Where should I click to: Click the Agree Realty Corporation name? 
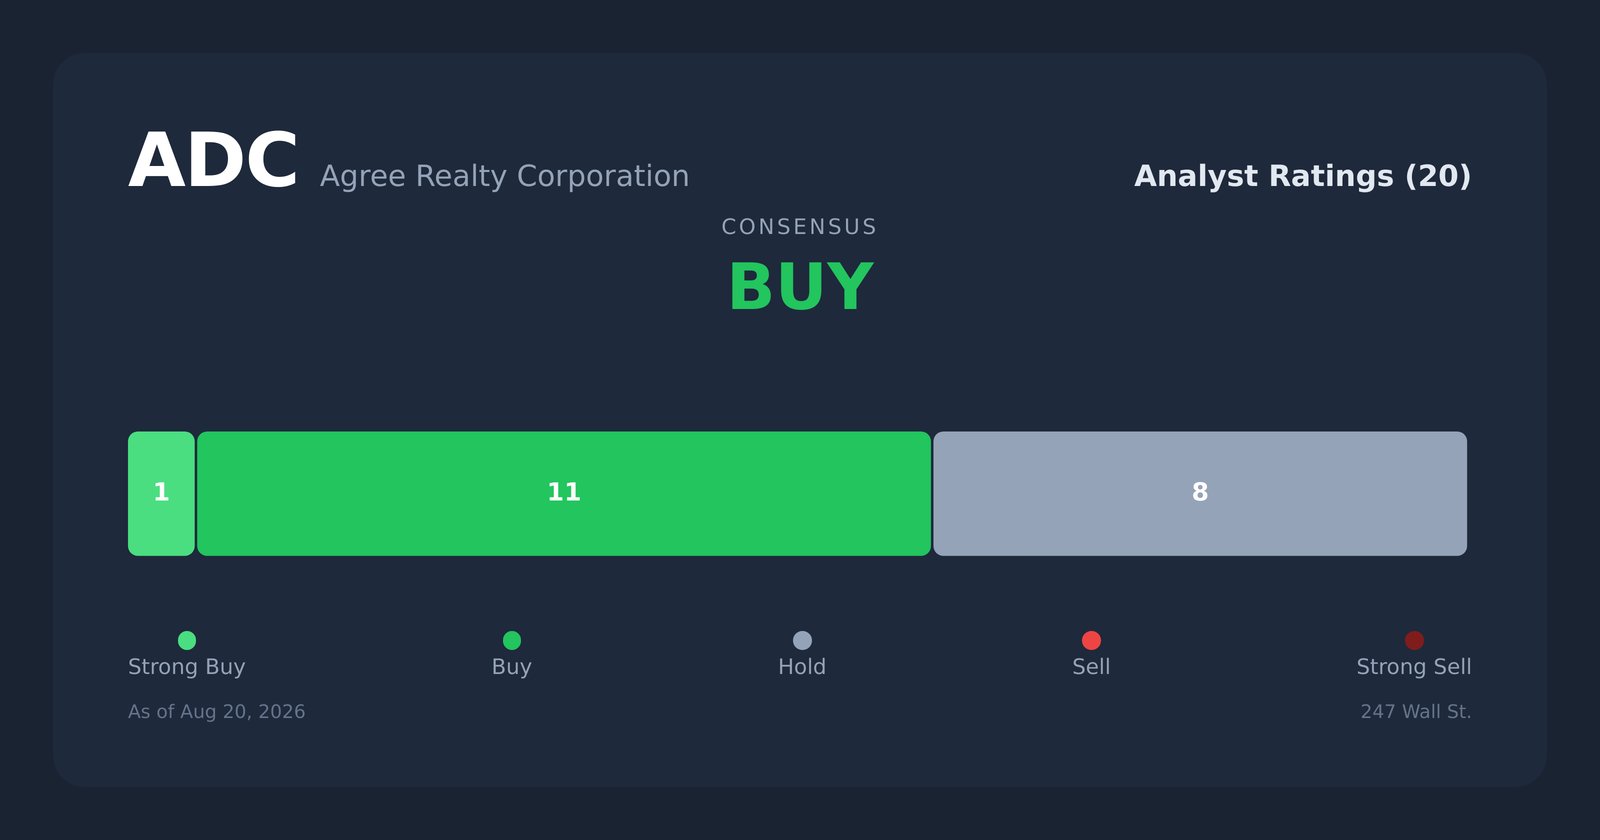pos(504,176)
